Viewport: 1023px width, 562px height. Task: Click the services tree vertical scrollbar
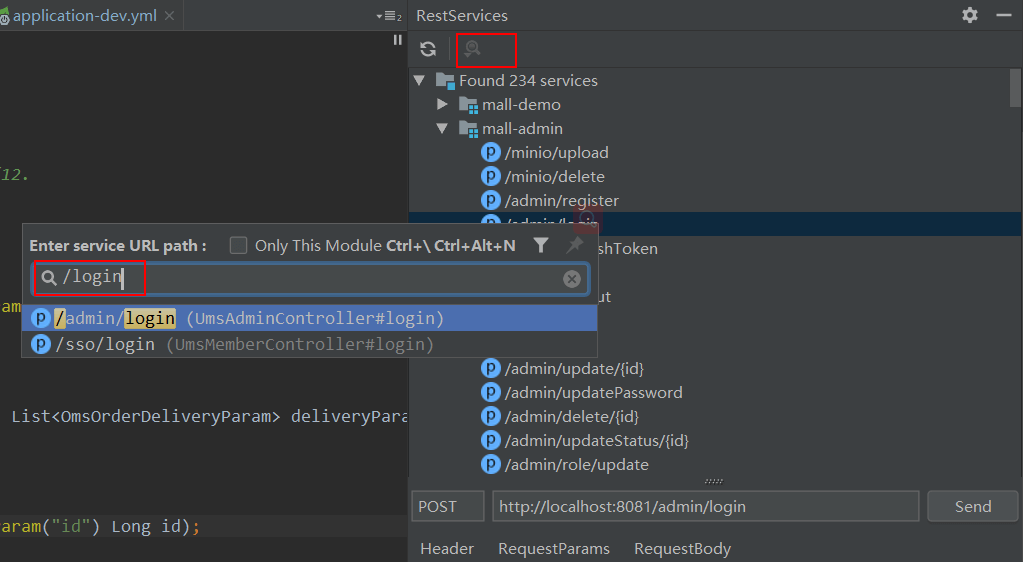(x=1015, y=88)
